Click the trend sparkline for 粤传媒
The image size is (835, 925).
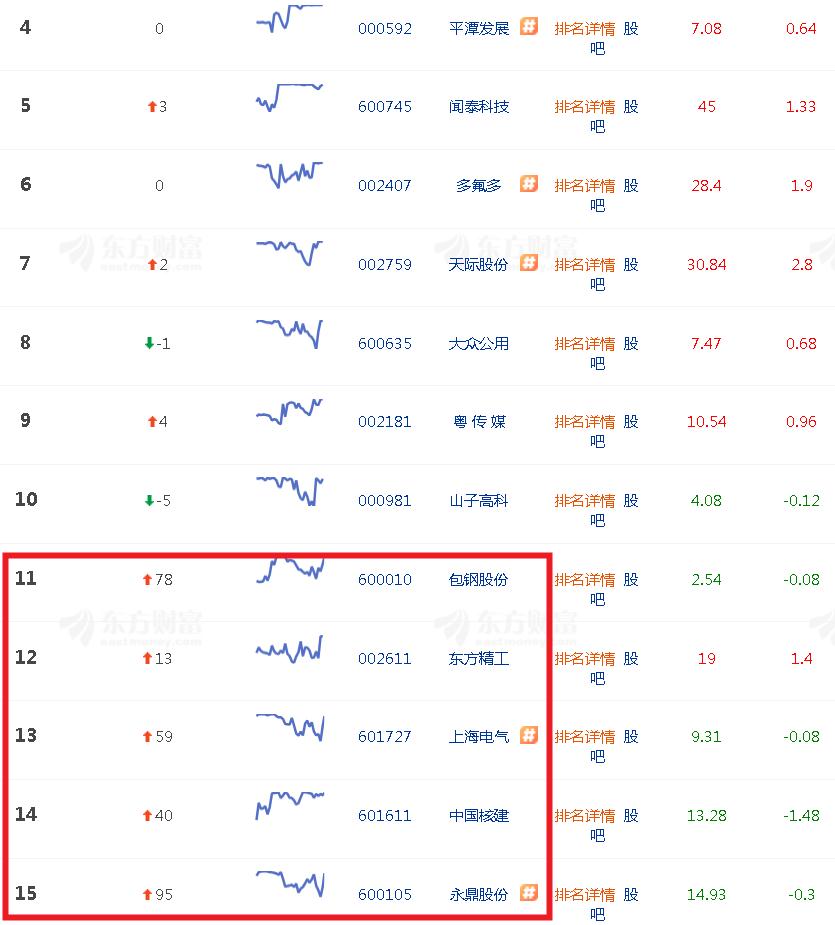tap(290, 411)
